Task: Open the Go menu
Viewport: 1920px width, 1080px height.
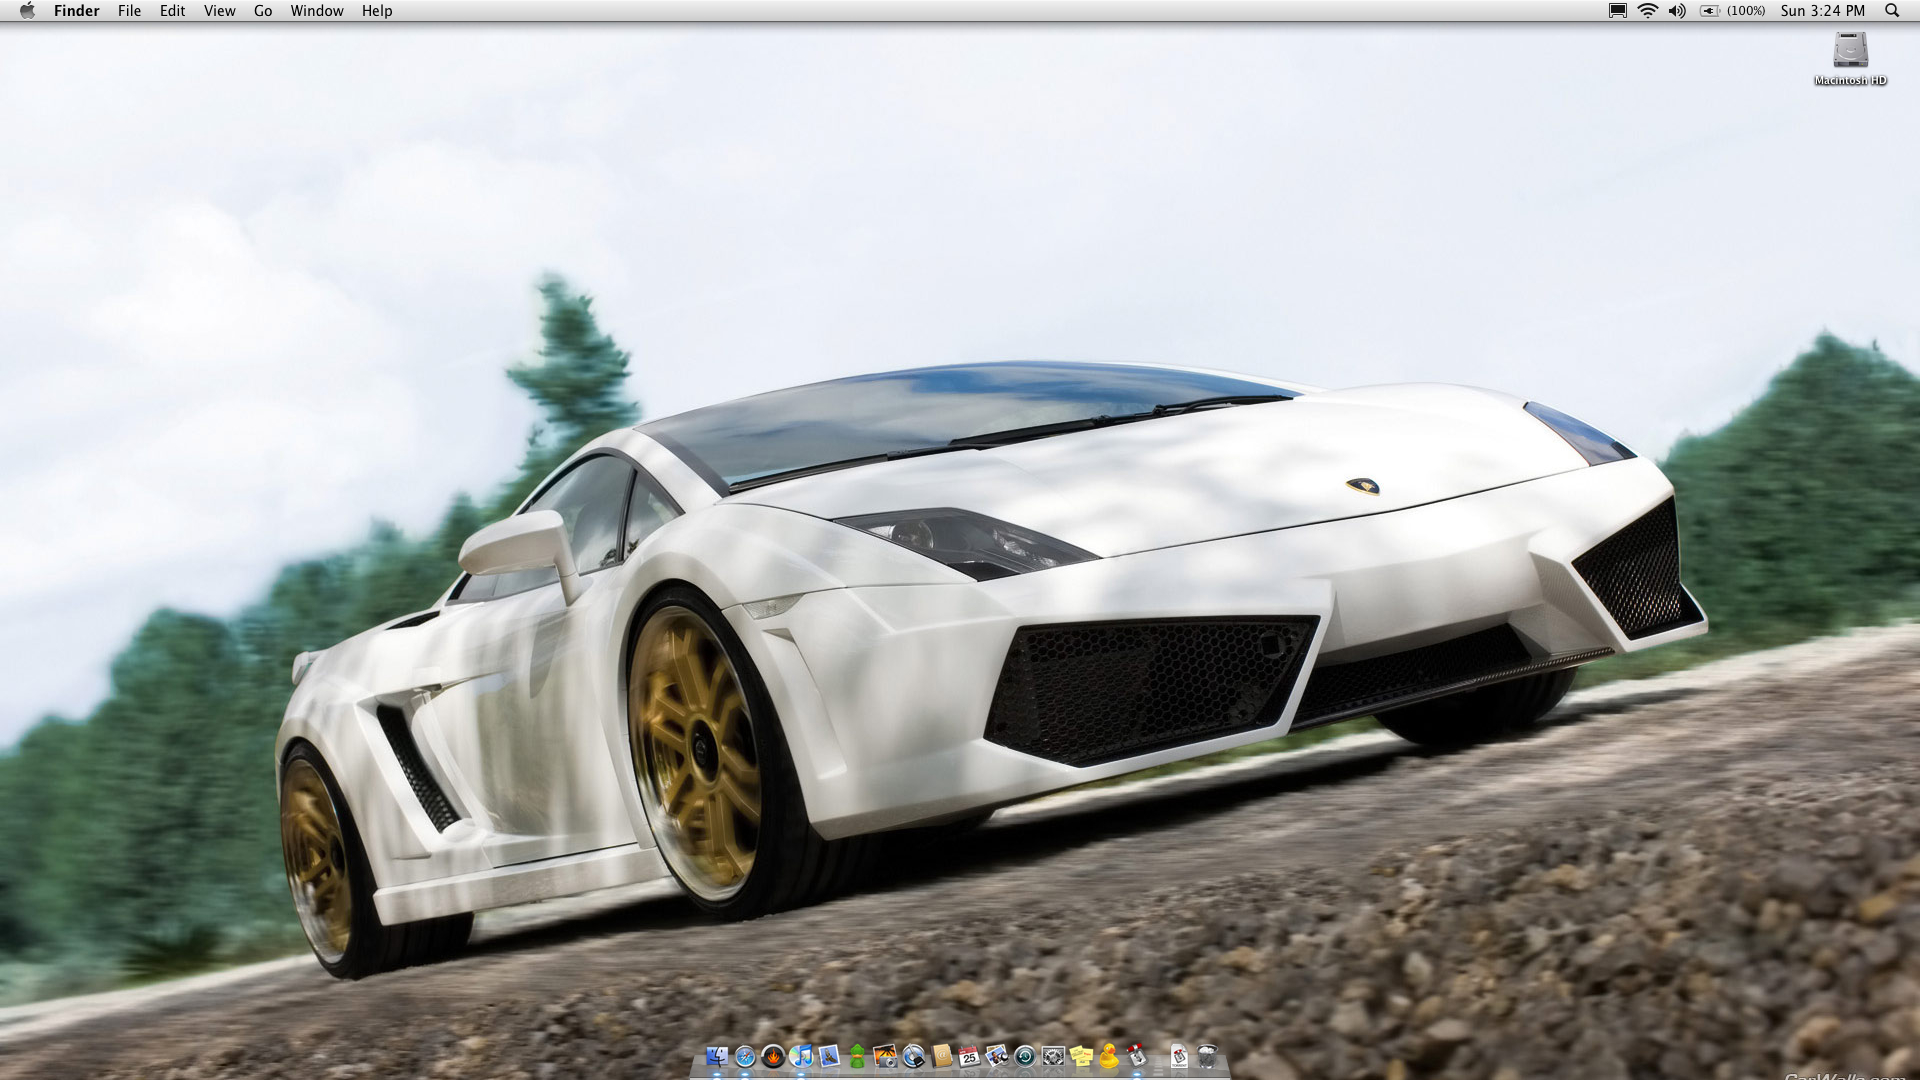Action: pyautogui.click(x=263, y=11)
